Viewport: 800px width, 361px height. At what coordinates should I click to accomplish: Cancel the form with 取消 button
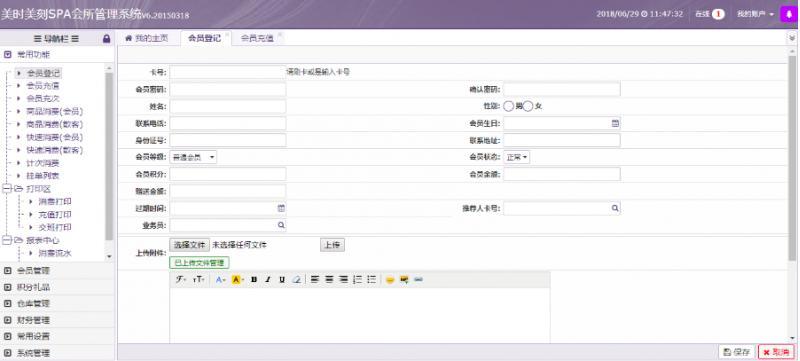coord(776,352)
